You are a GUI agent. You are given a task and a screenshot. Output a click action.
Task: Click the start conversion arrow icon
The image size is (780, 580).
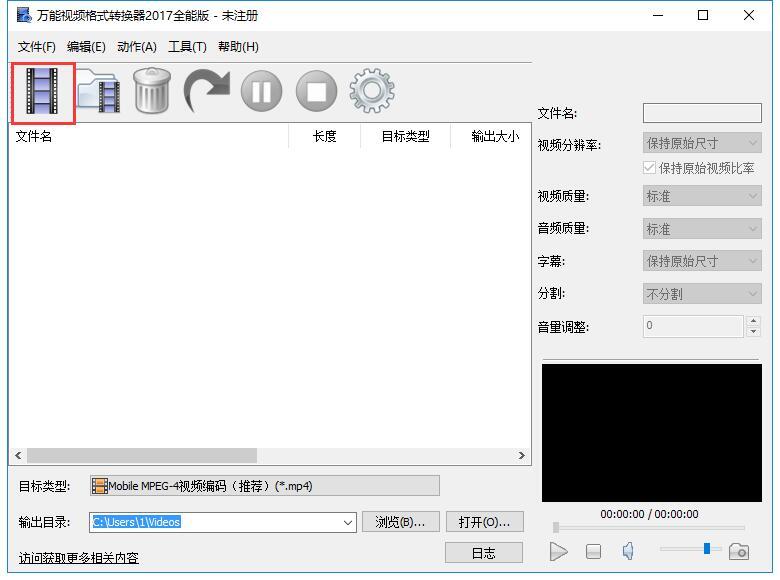click(x=207, y=91)
